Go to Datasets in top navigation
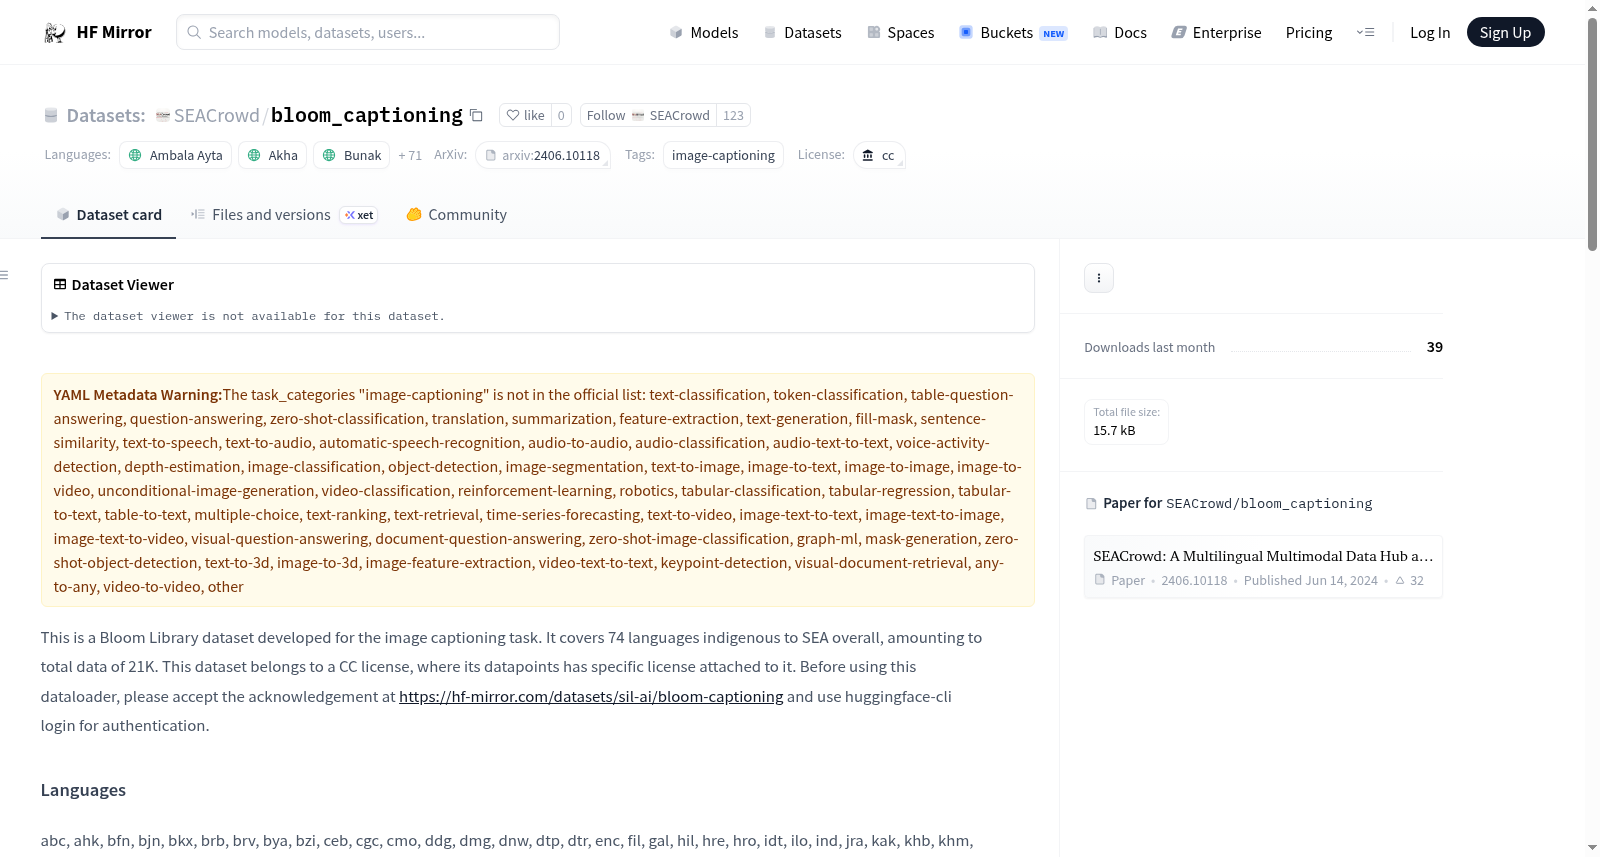Screen dimensions: 1600x857 coord(802,33)
